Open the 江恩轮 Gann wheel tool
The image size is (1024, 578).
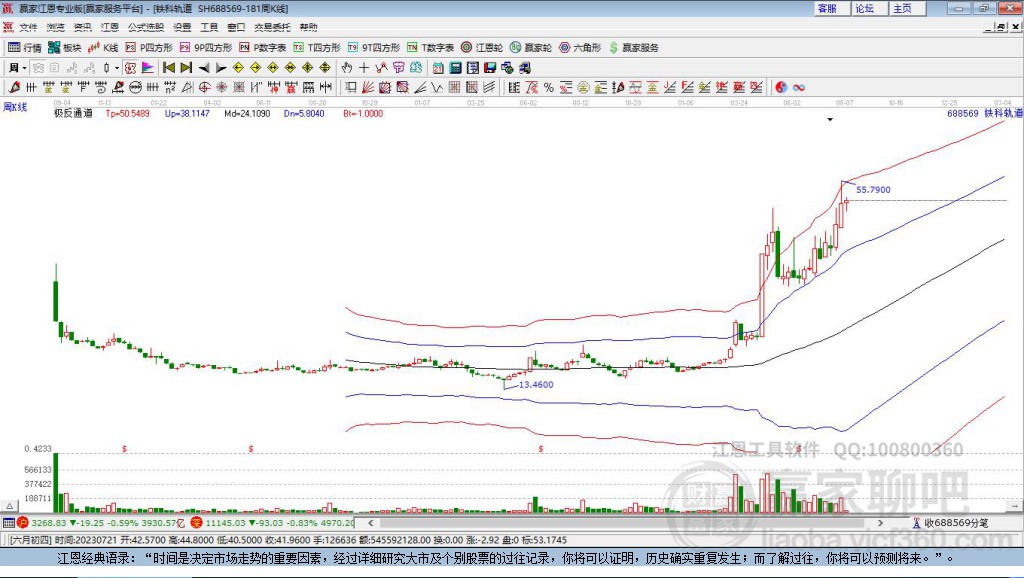(482, 48)
